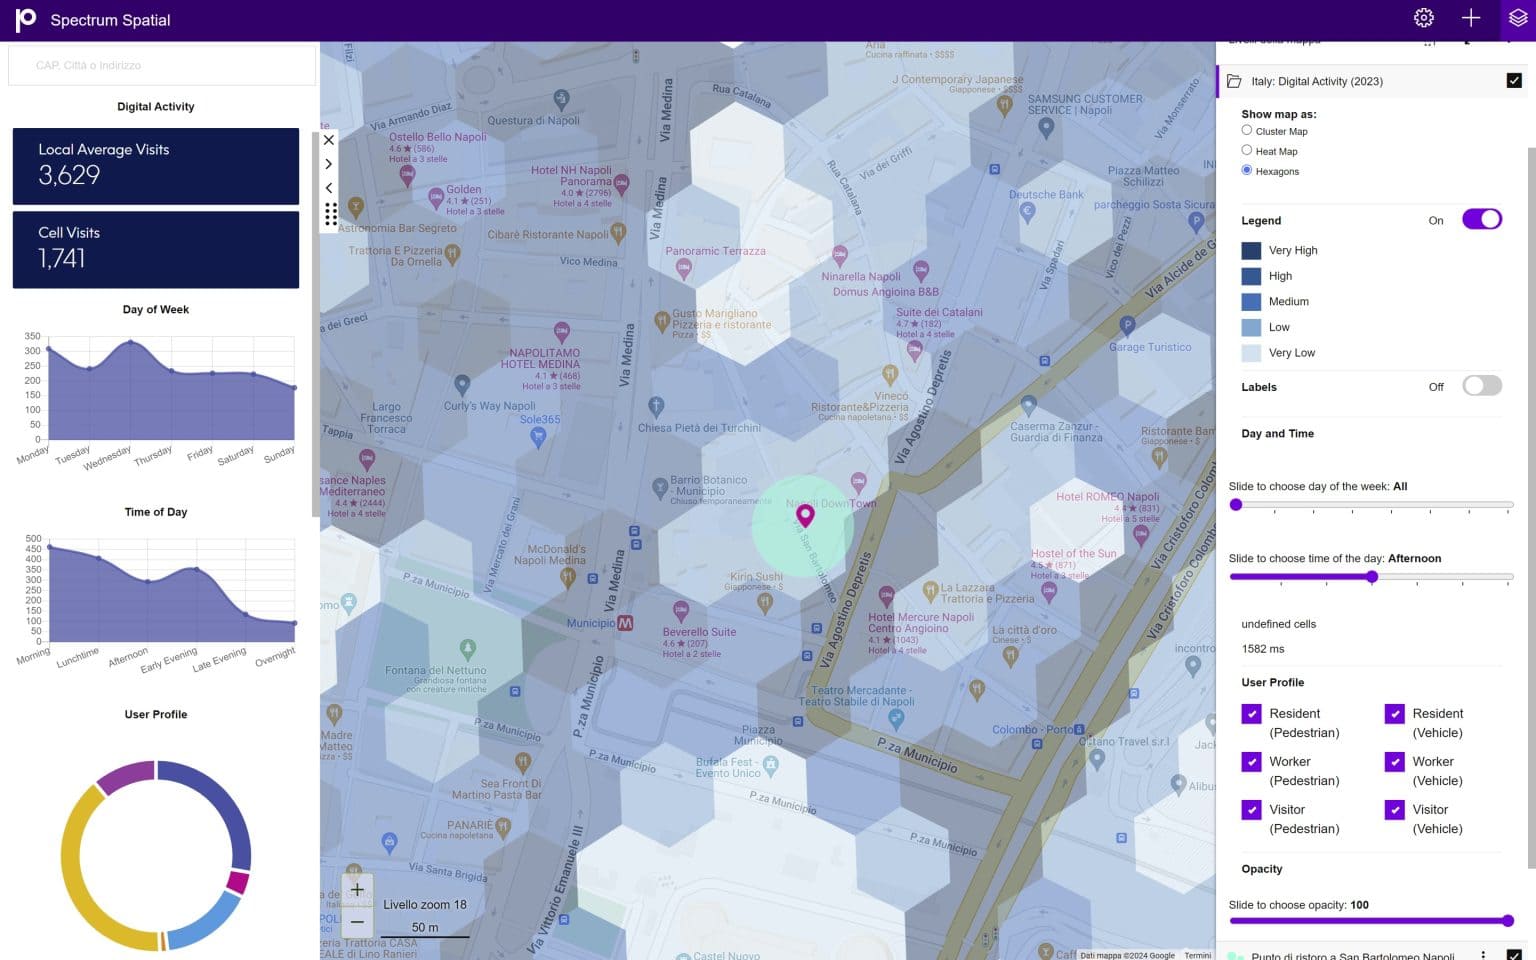Screen dimensions: 1536x960
Task: Click the opacity slider handle
Action: 1507,921
